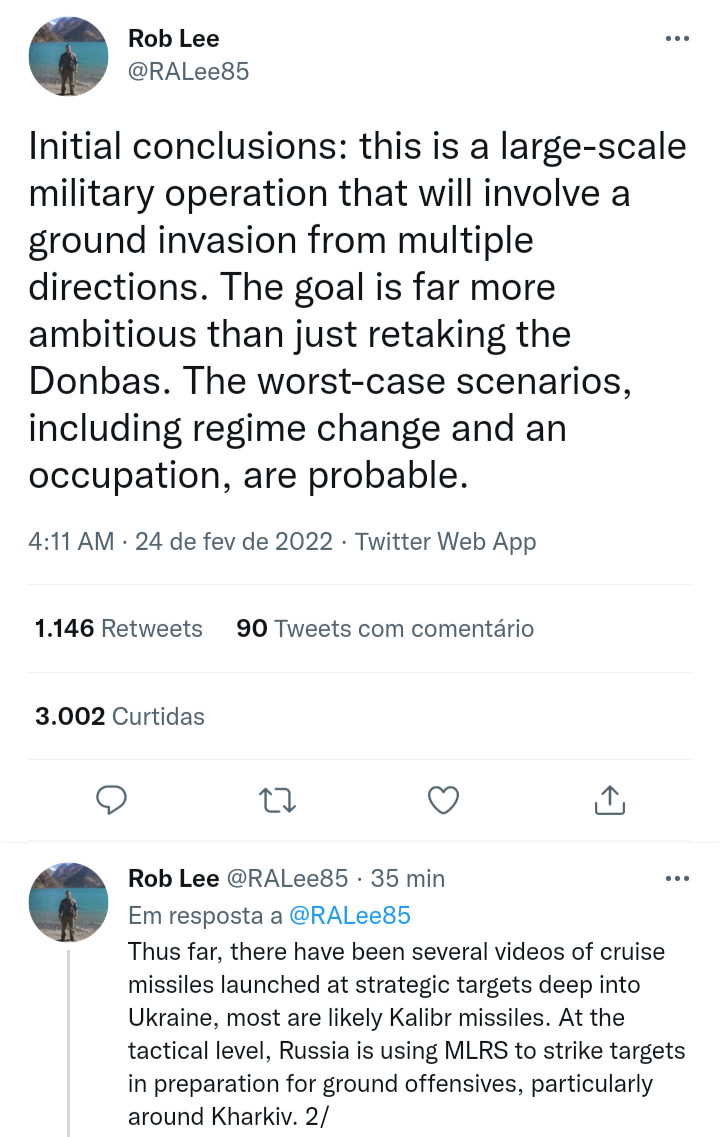Click the Rob Lee name in header

[174, 39]
